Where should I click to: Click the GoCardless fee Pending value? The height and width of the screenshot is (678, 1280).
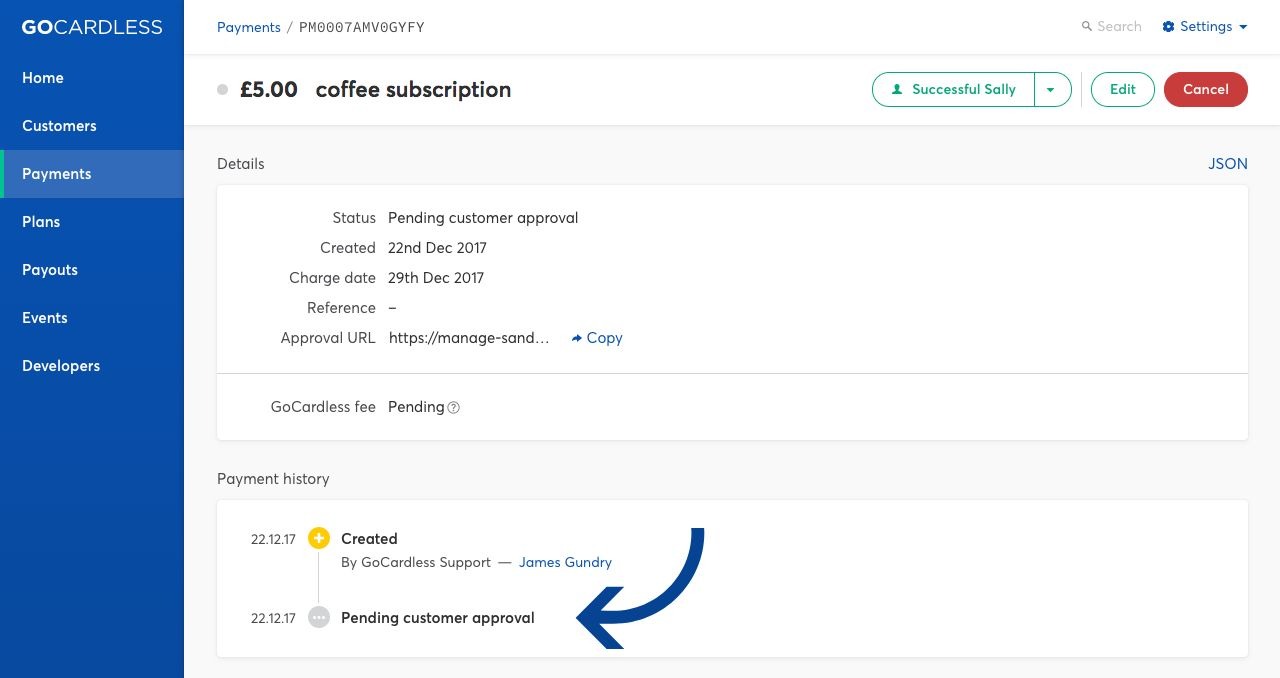(x=416, y=407)
